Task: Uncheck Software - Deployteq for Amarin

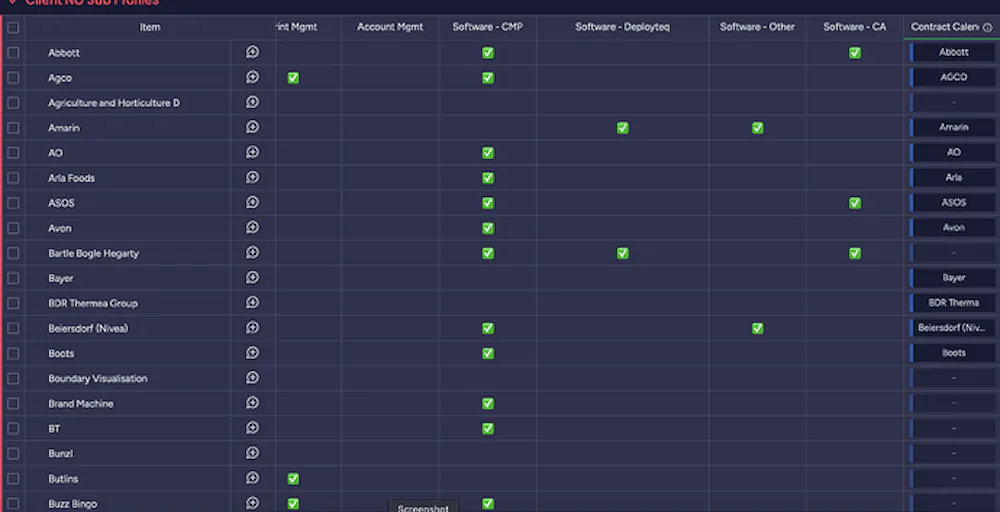Action: click(622, 128)
